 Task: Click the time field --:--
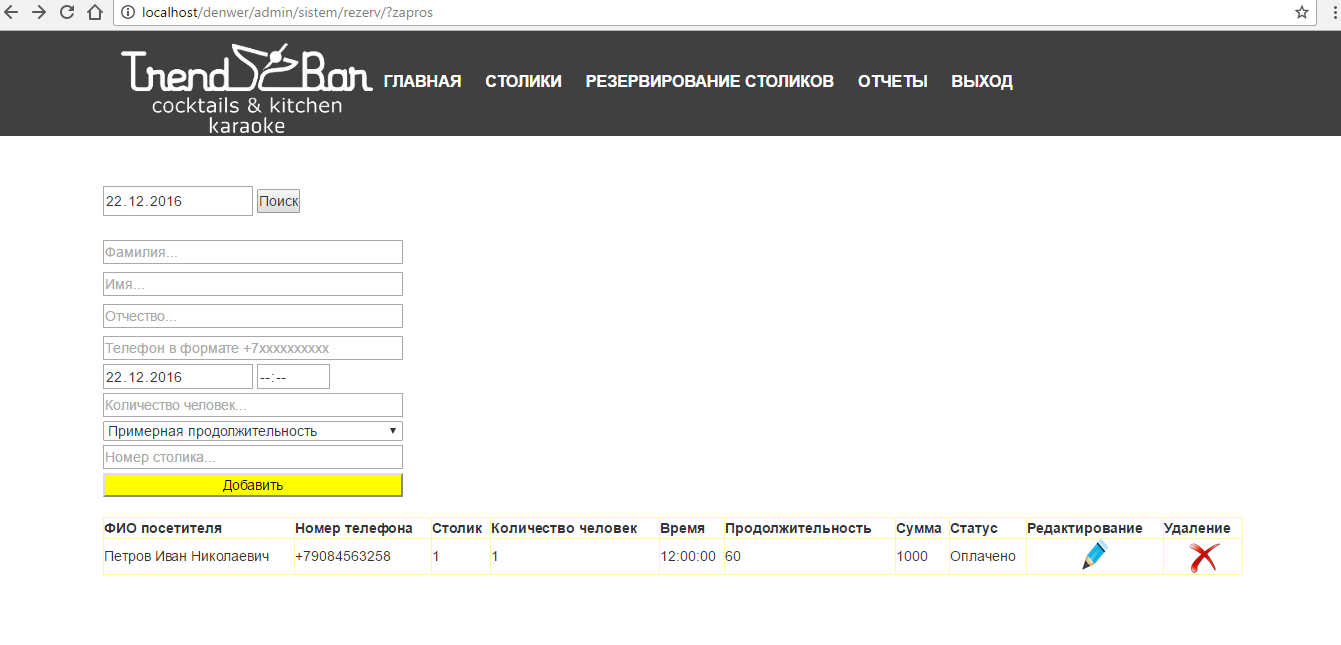pos(293,377)
